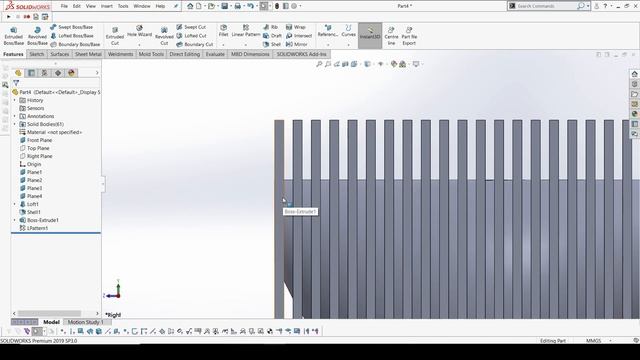Click the Zoom to Fit view icon
The image size is (640, 360).
pos(319,64)
